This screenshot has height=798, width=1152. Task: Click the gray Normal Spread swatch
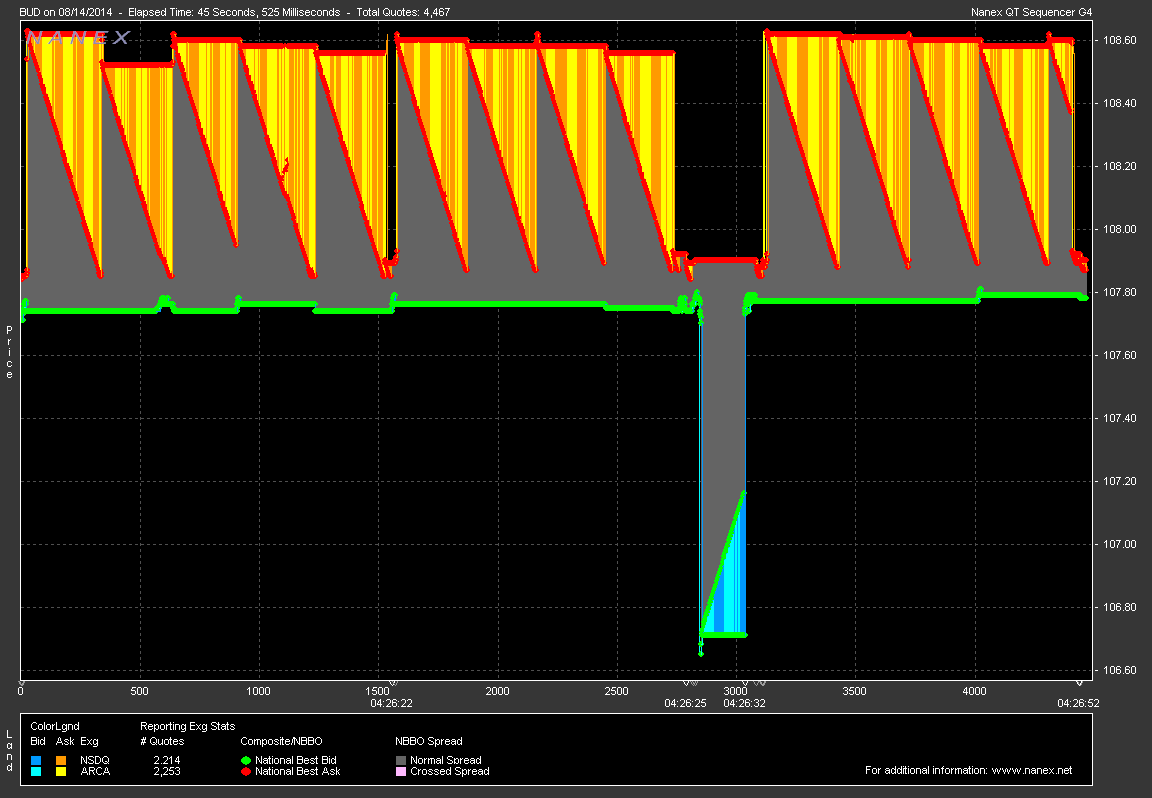(400, 761)
